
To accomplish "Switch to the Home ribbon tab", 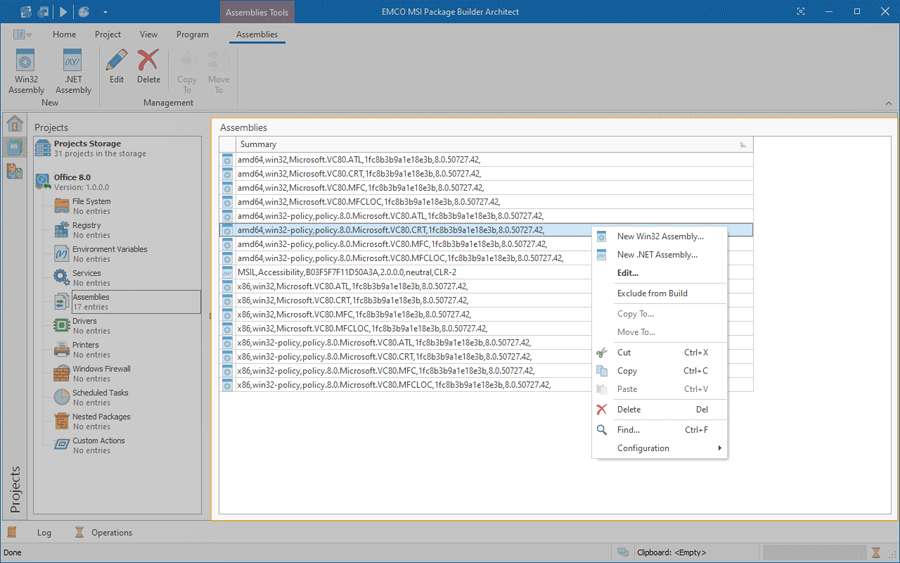I will click(x=64, y=34).
